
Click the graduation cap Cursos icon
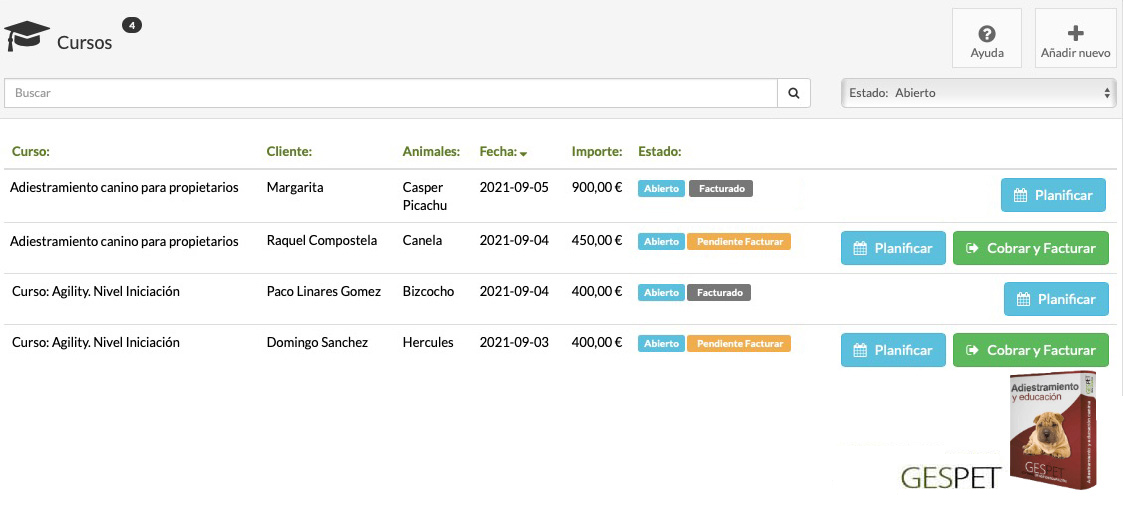27,37
